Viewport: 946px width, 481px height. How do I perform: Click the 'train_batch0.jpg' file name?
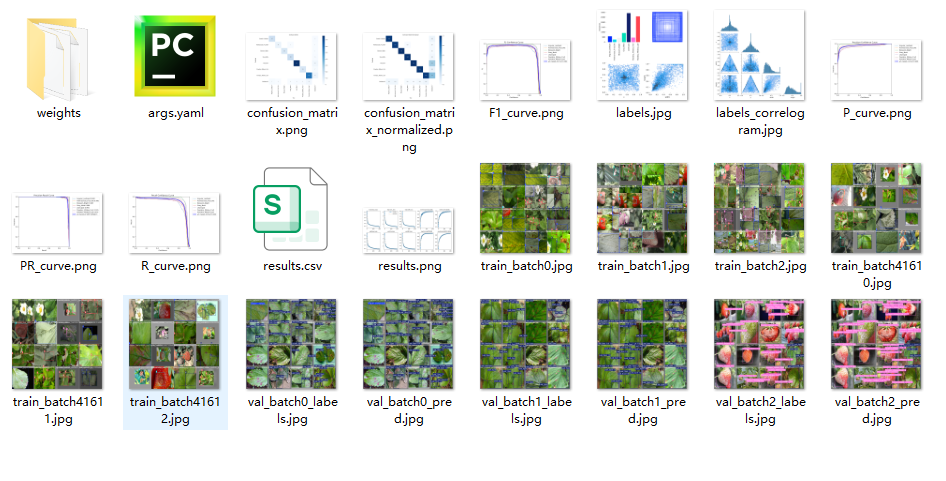click(526, 266)
